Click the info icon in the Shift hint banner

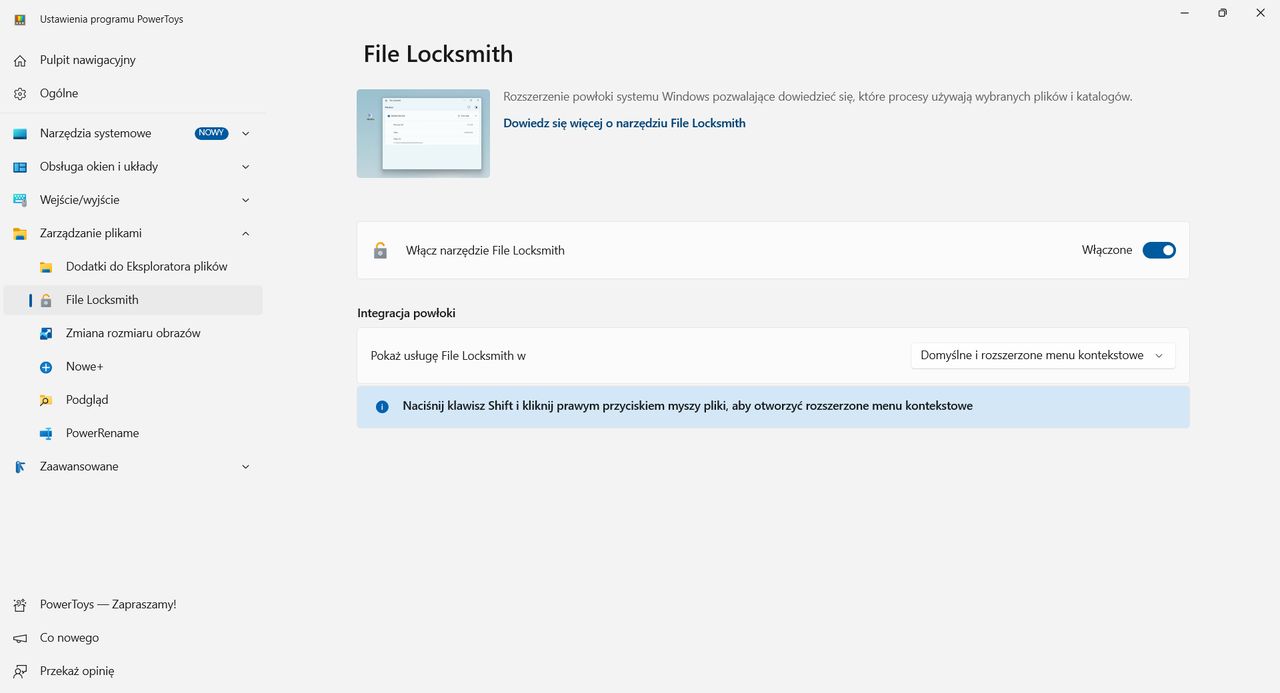382,407
